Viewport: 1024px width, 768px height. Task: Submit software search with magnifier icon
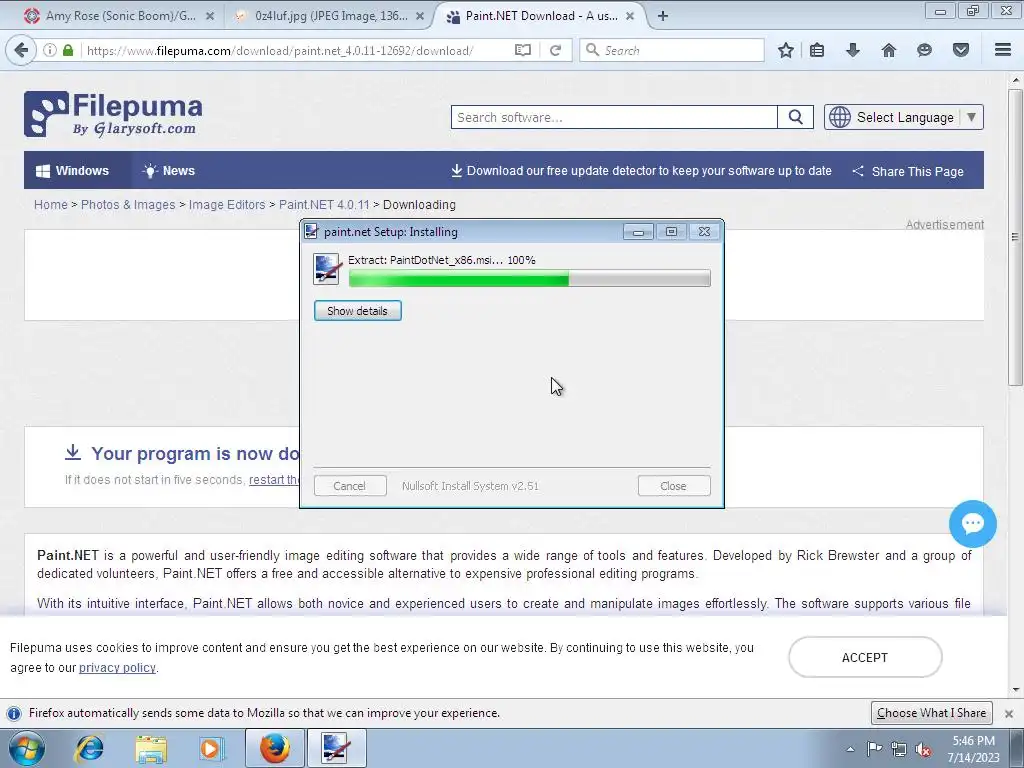(795, 118)
